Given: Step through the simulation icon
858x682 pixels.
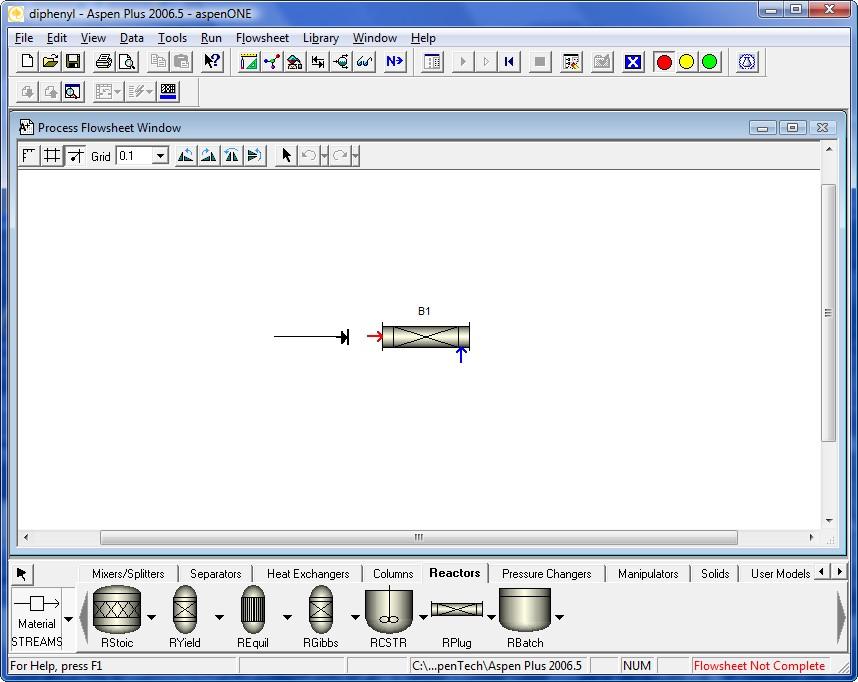Looking at the screenshot, I should [x=486, y=61].
